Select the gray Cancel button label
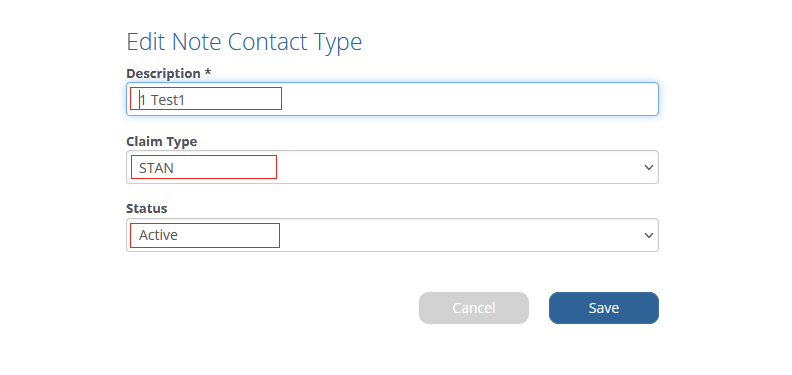Image resolution: width=792 pixels, height=375 pixels. [x=474, y=308]
